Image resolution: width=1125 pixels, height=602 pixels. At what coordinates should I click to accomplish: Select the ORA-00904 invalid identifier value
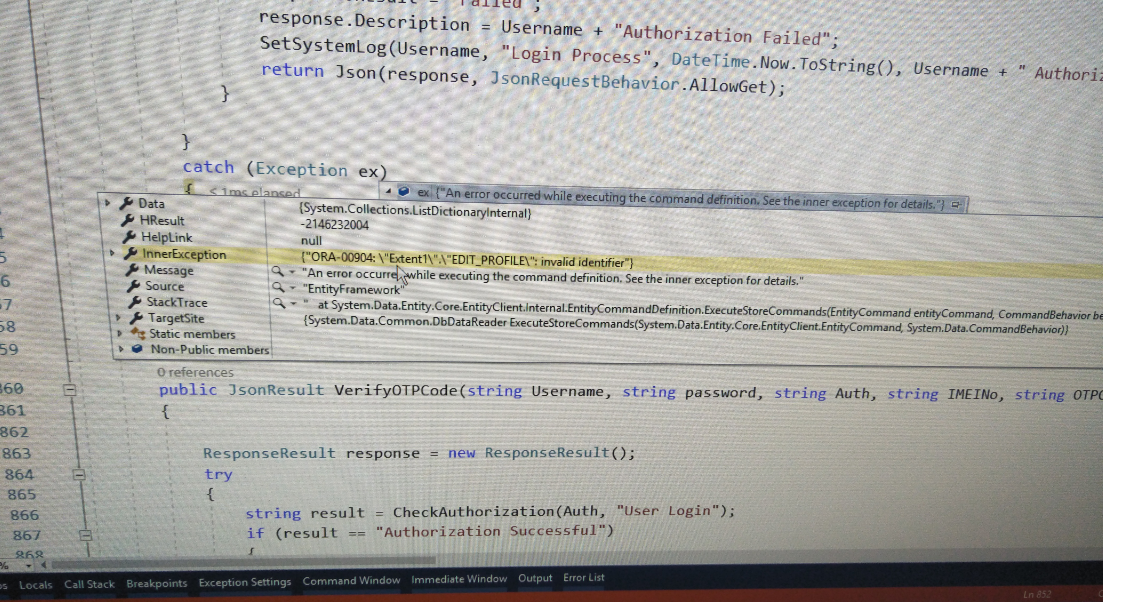click(x=467, y=260)
